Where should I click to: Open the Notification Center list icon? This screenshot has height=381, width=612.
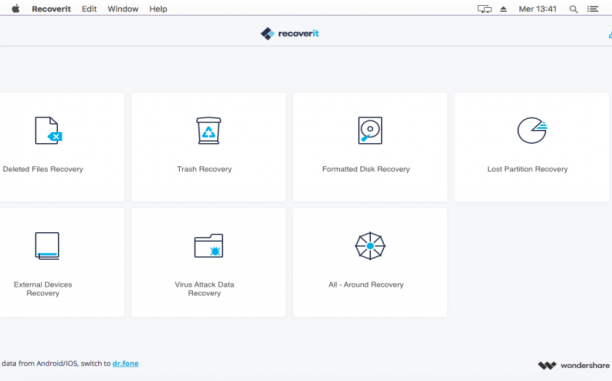pos(592,9)
